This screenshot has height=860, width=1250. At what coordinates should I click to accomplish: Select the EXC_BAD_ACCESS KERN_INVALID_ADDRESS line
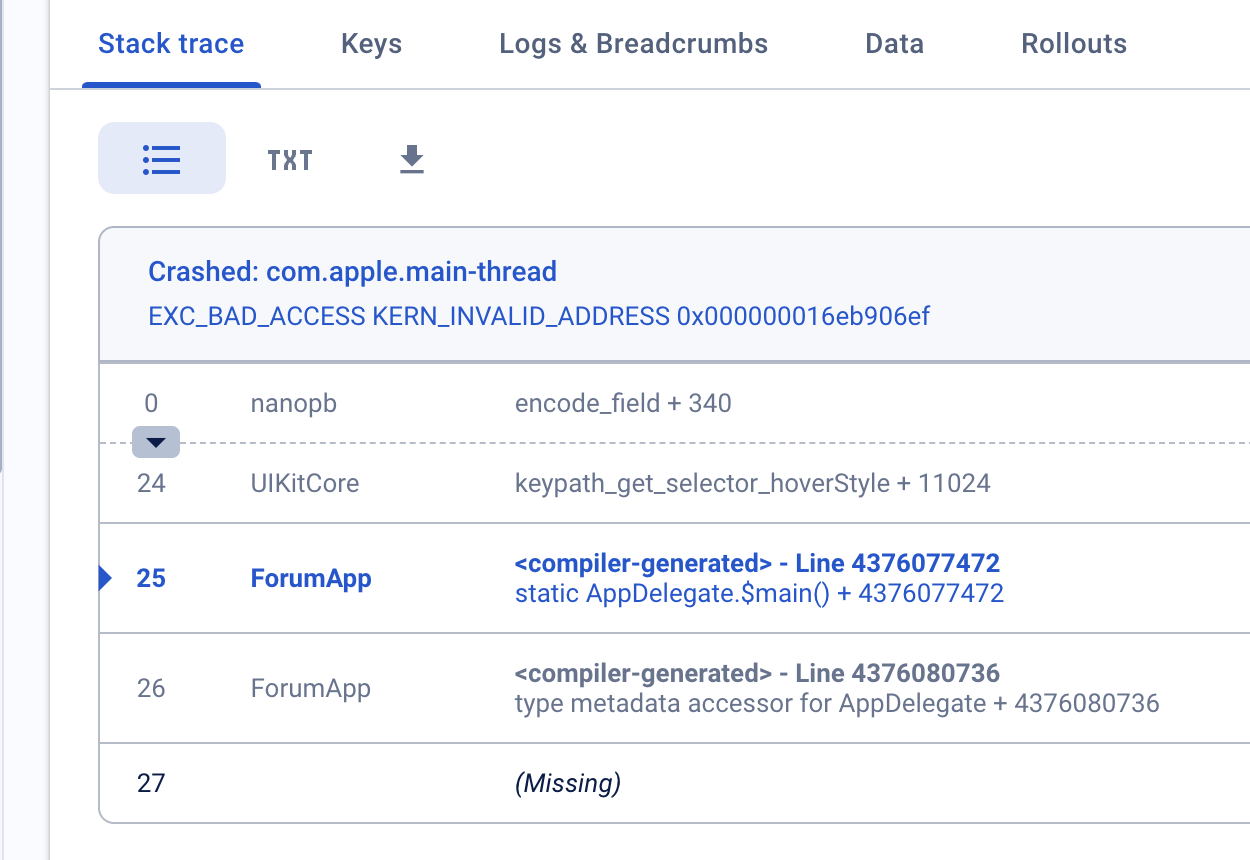pyautogui.click(x=539, y=317)
